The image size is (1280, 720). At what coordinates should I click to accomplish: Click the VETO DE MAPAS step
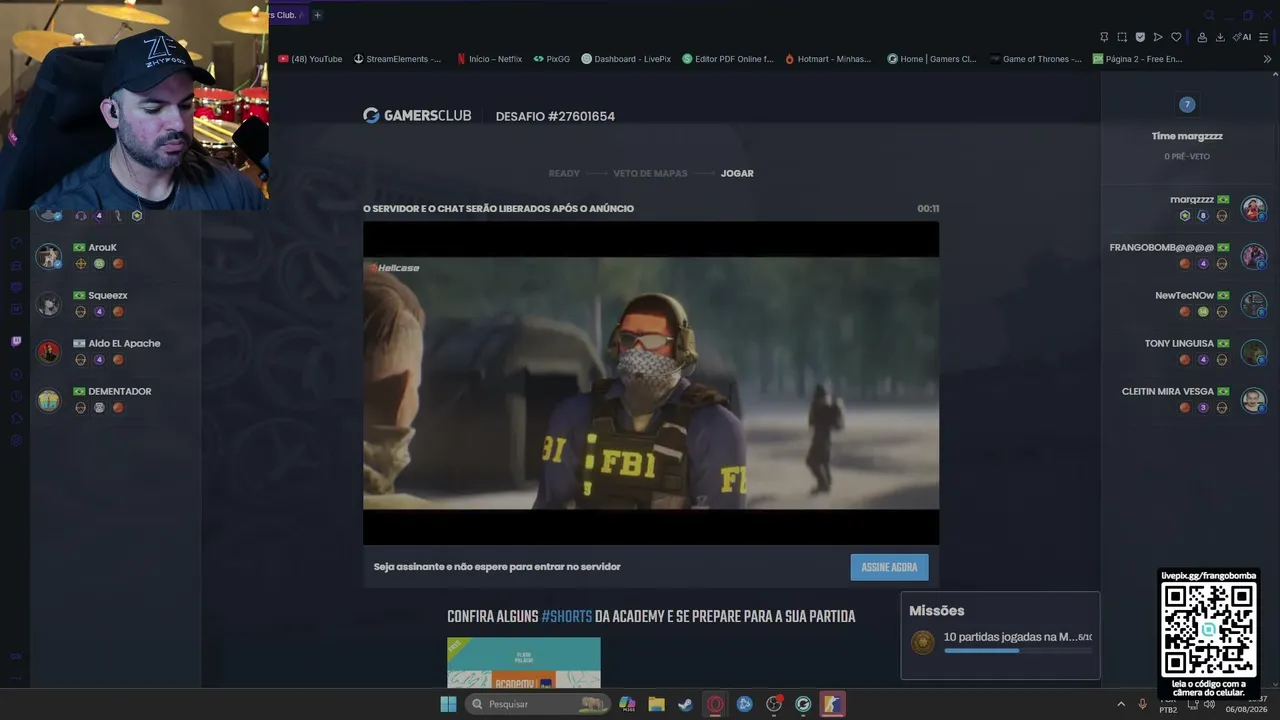650,173
